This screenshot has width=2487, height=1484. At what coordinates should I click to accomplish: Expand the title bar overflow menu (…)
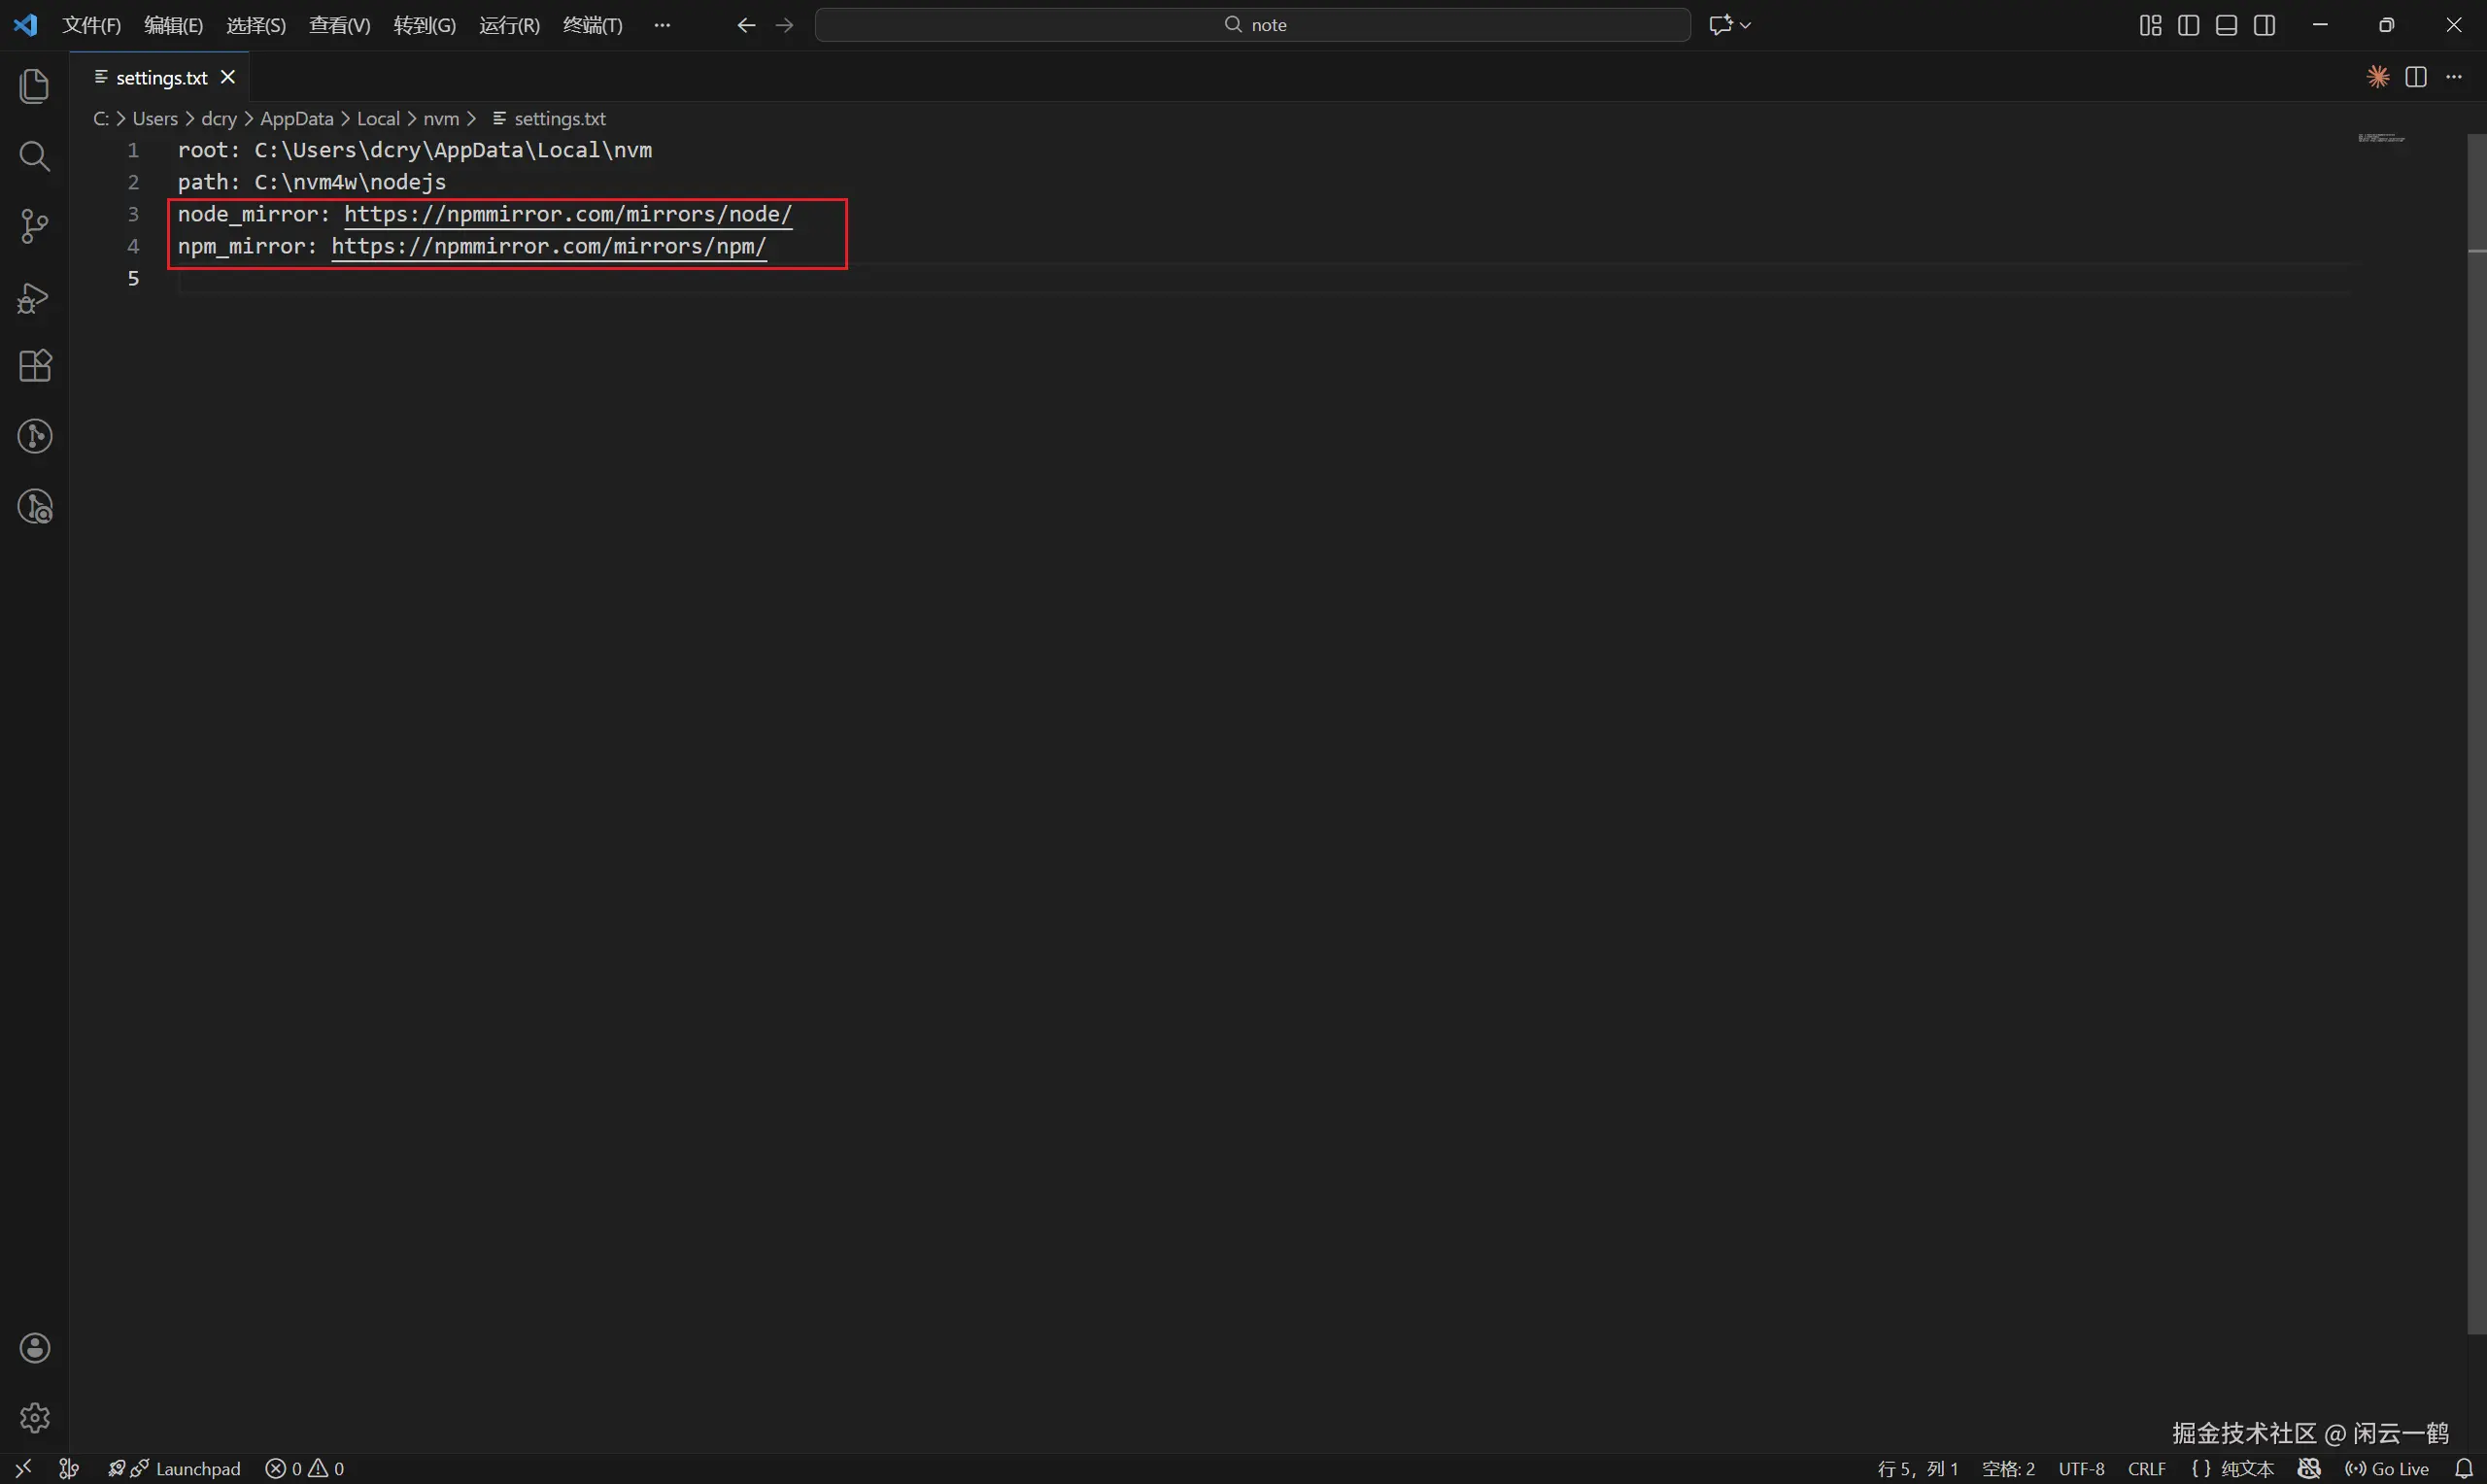661,25
